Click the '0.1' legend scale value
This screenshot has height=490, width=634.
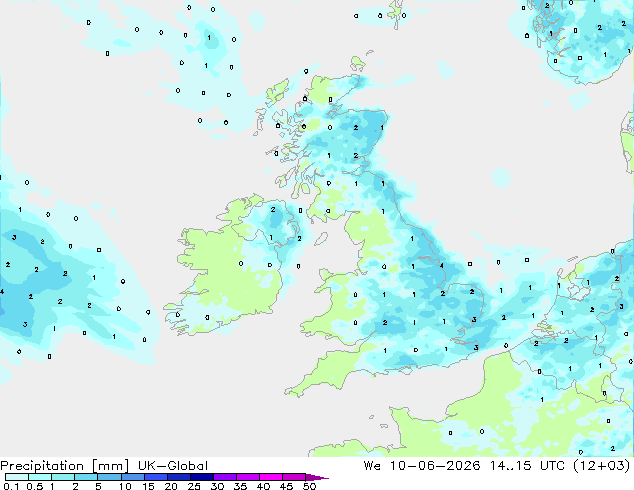11,486
